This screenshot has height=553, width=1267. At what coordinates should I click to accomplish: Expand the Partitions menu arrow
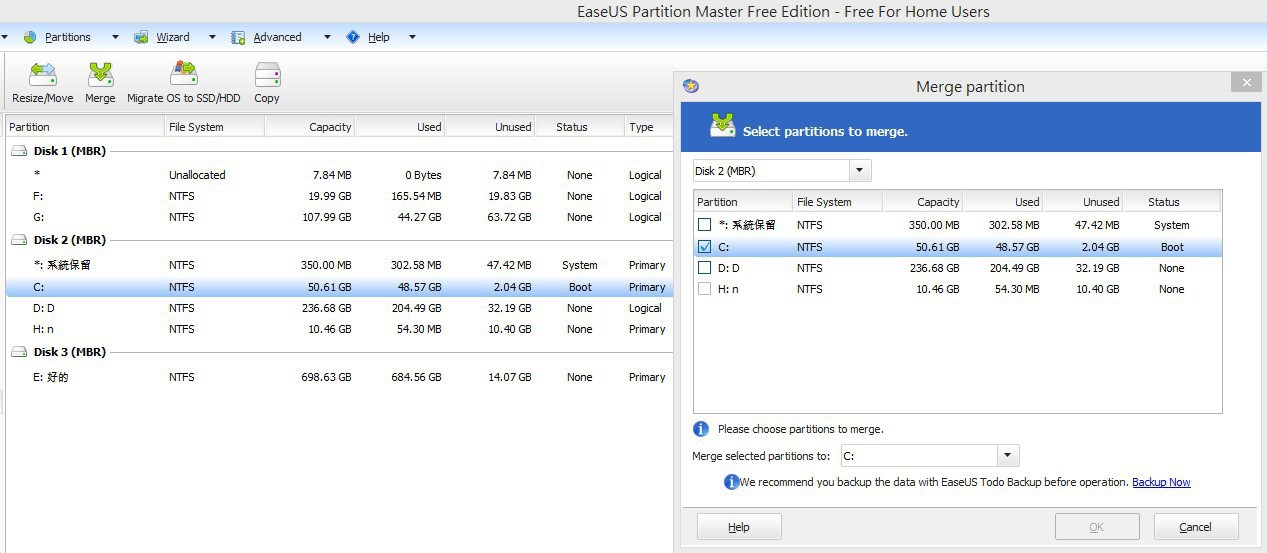point(115,37)
